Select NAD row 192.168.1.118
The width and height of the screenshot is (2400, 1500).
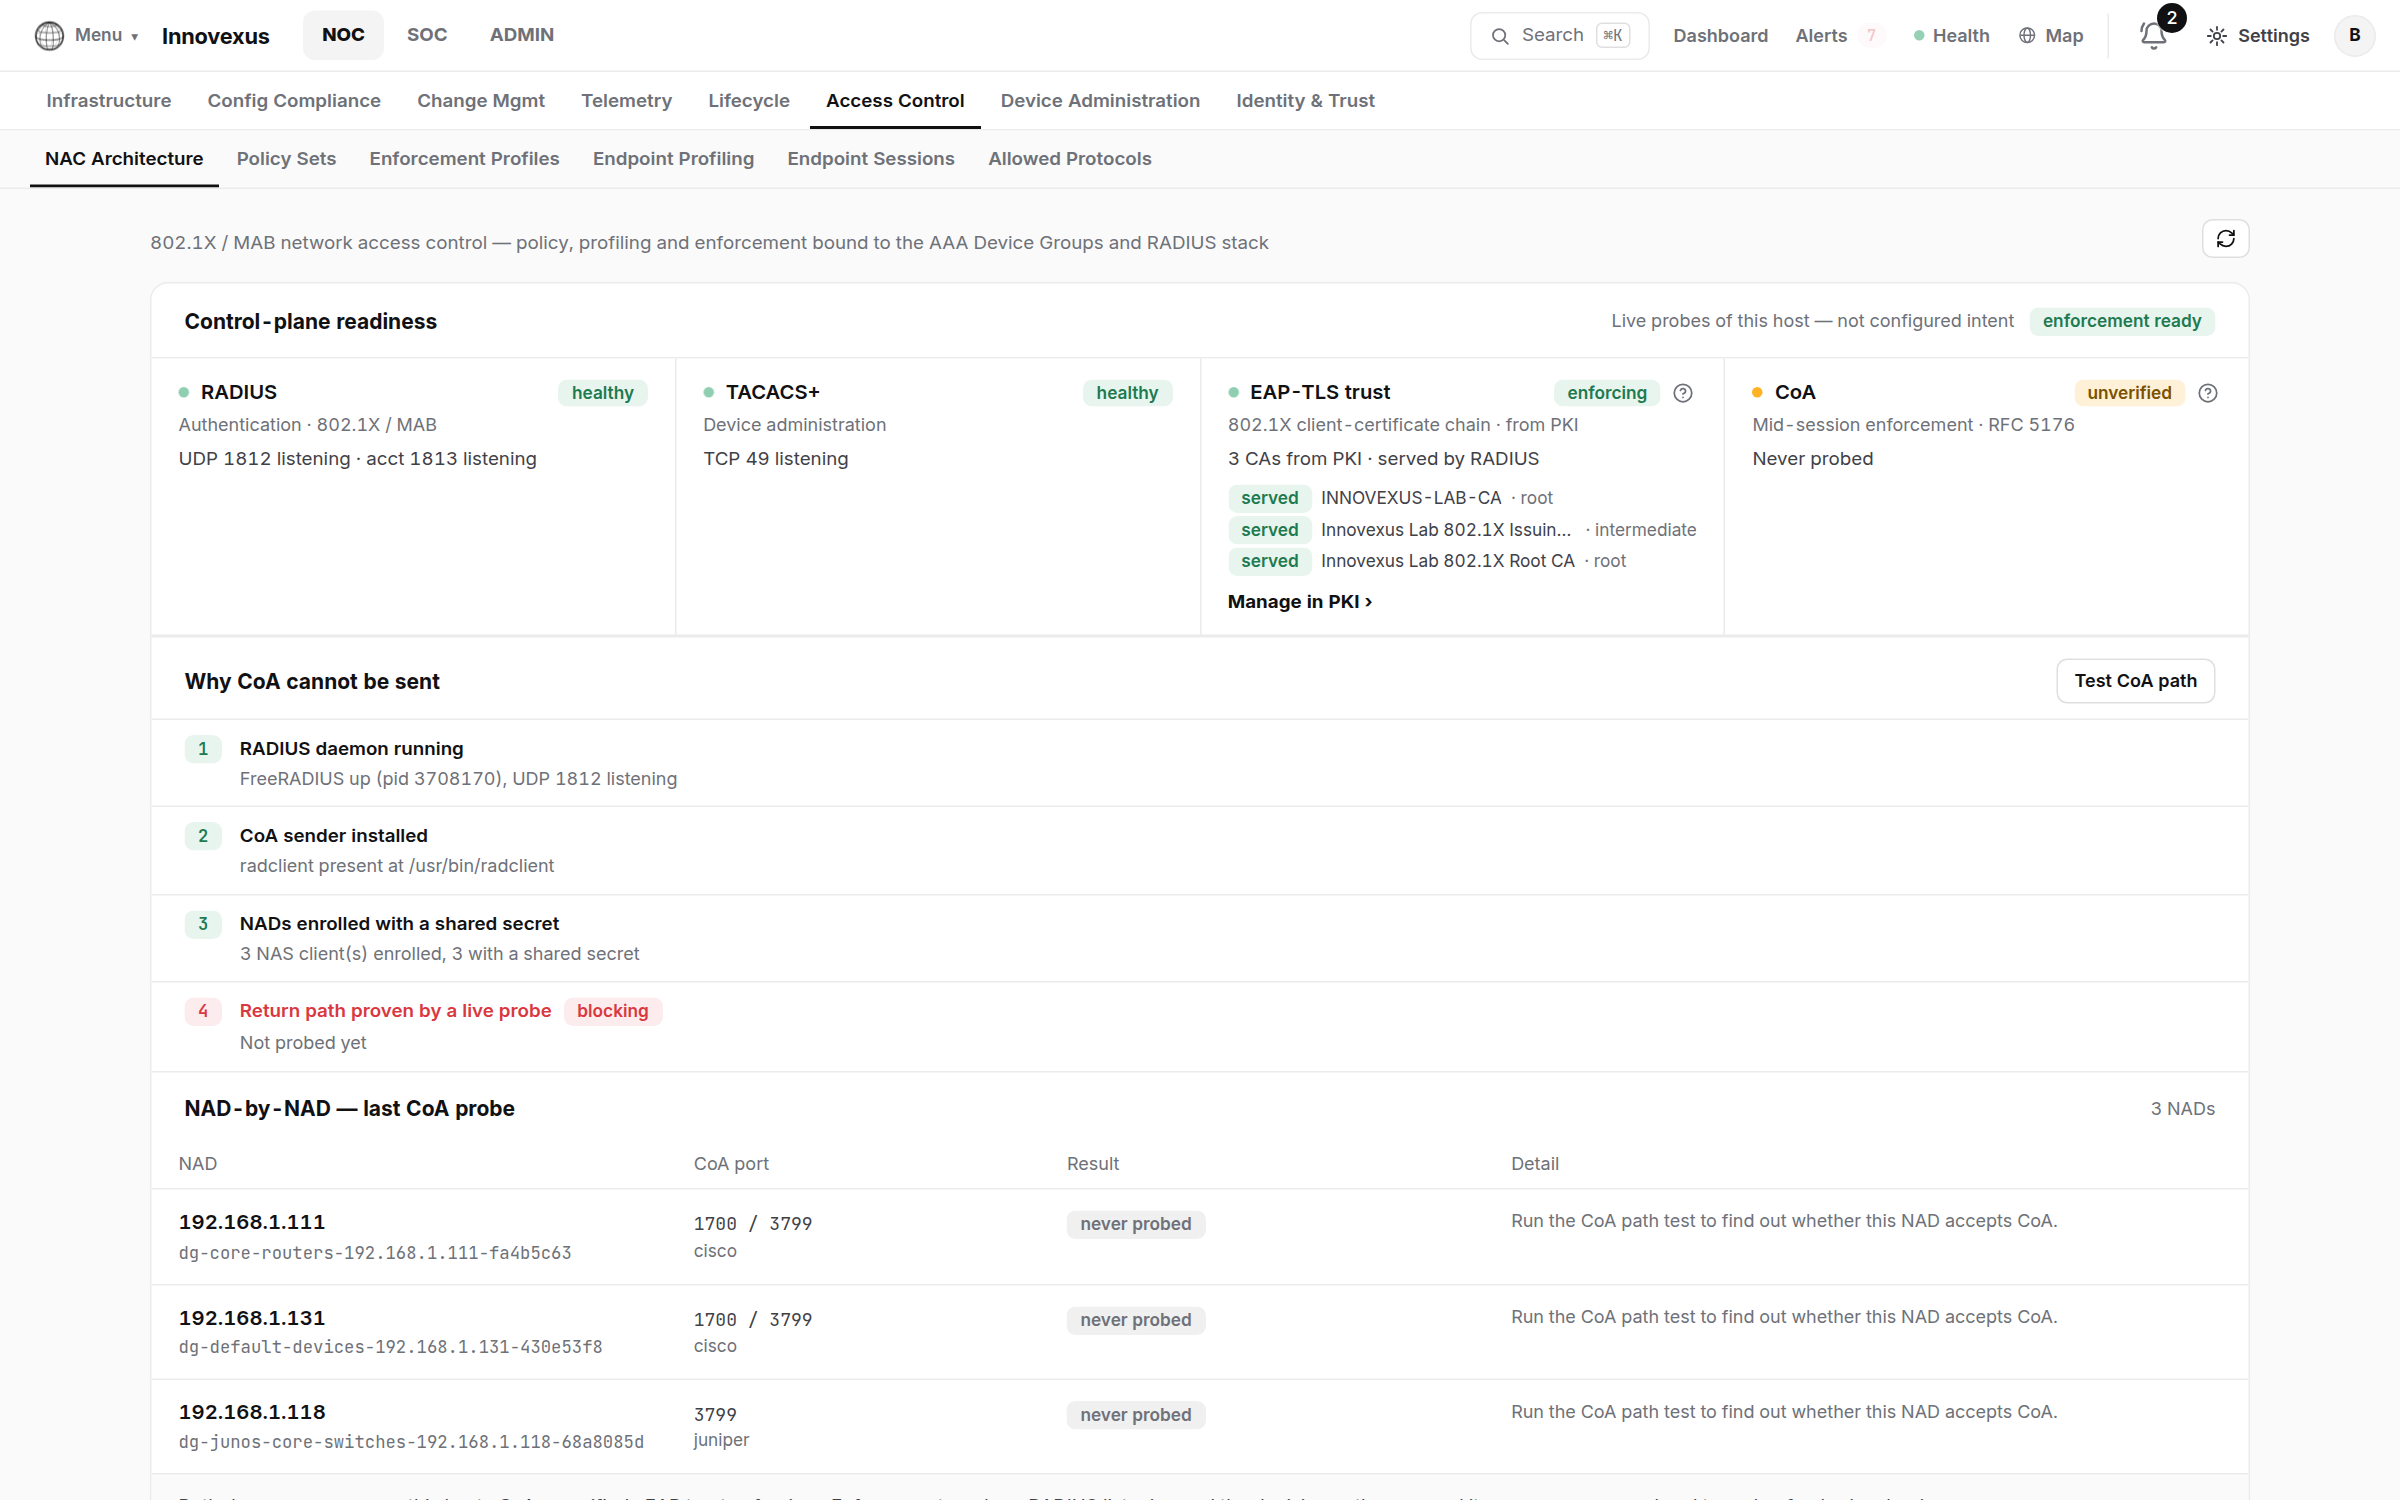[x=1199, y=1426]
